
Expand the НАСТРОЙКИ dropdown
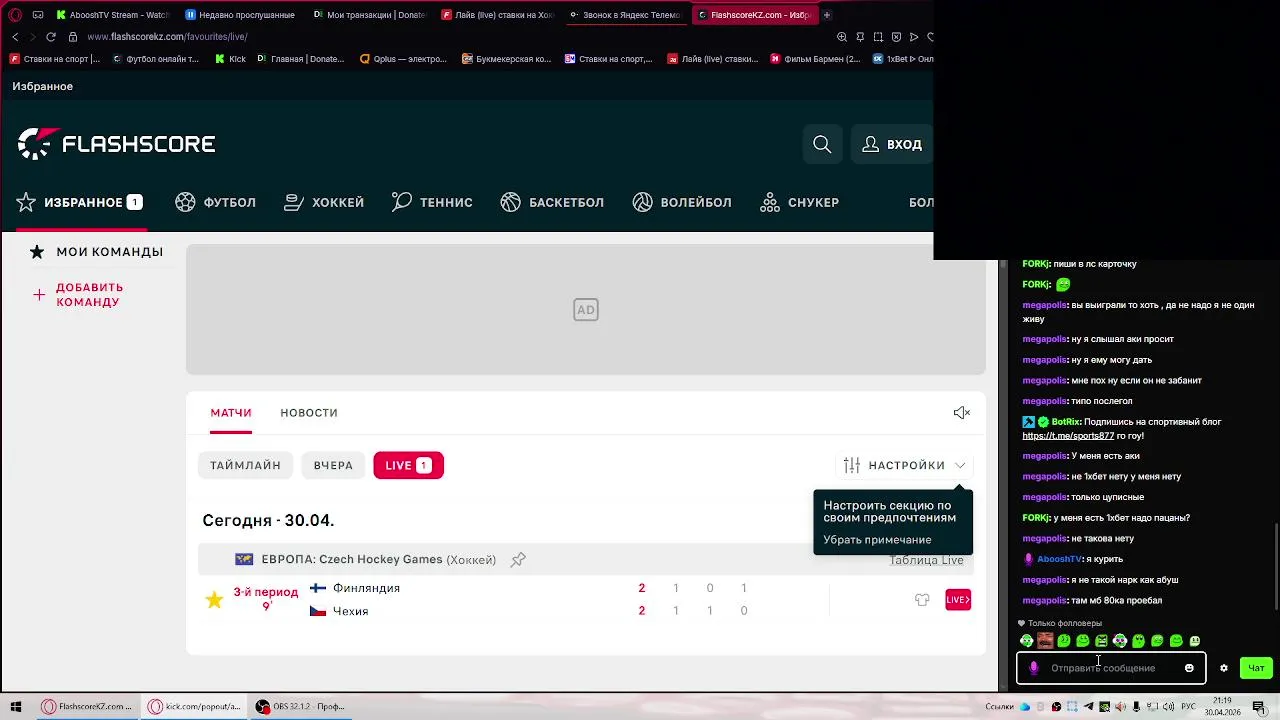904,465
